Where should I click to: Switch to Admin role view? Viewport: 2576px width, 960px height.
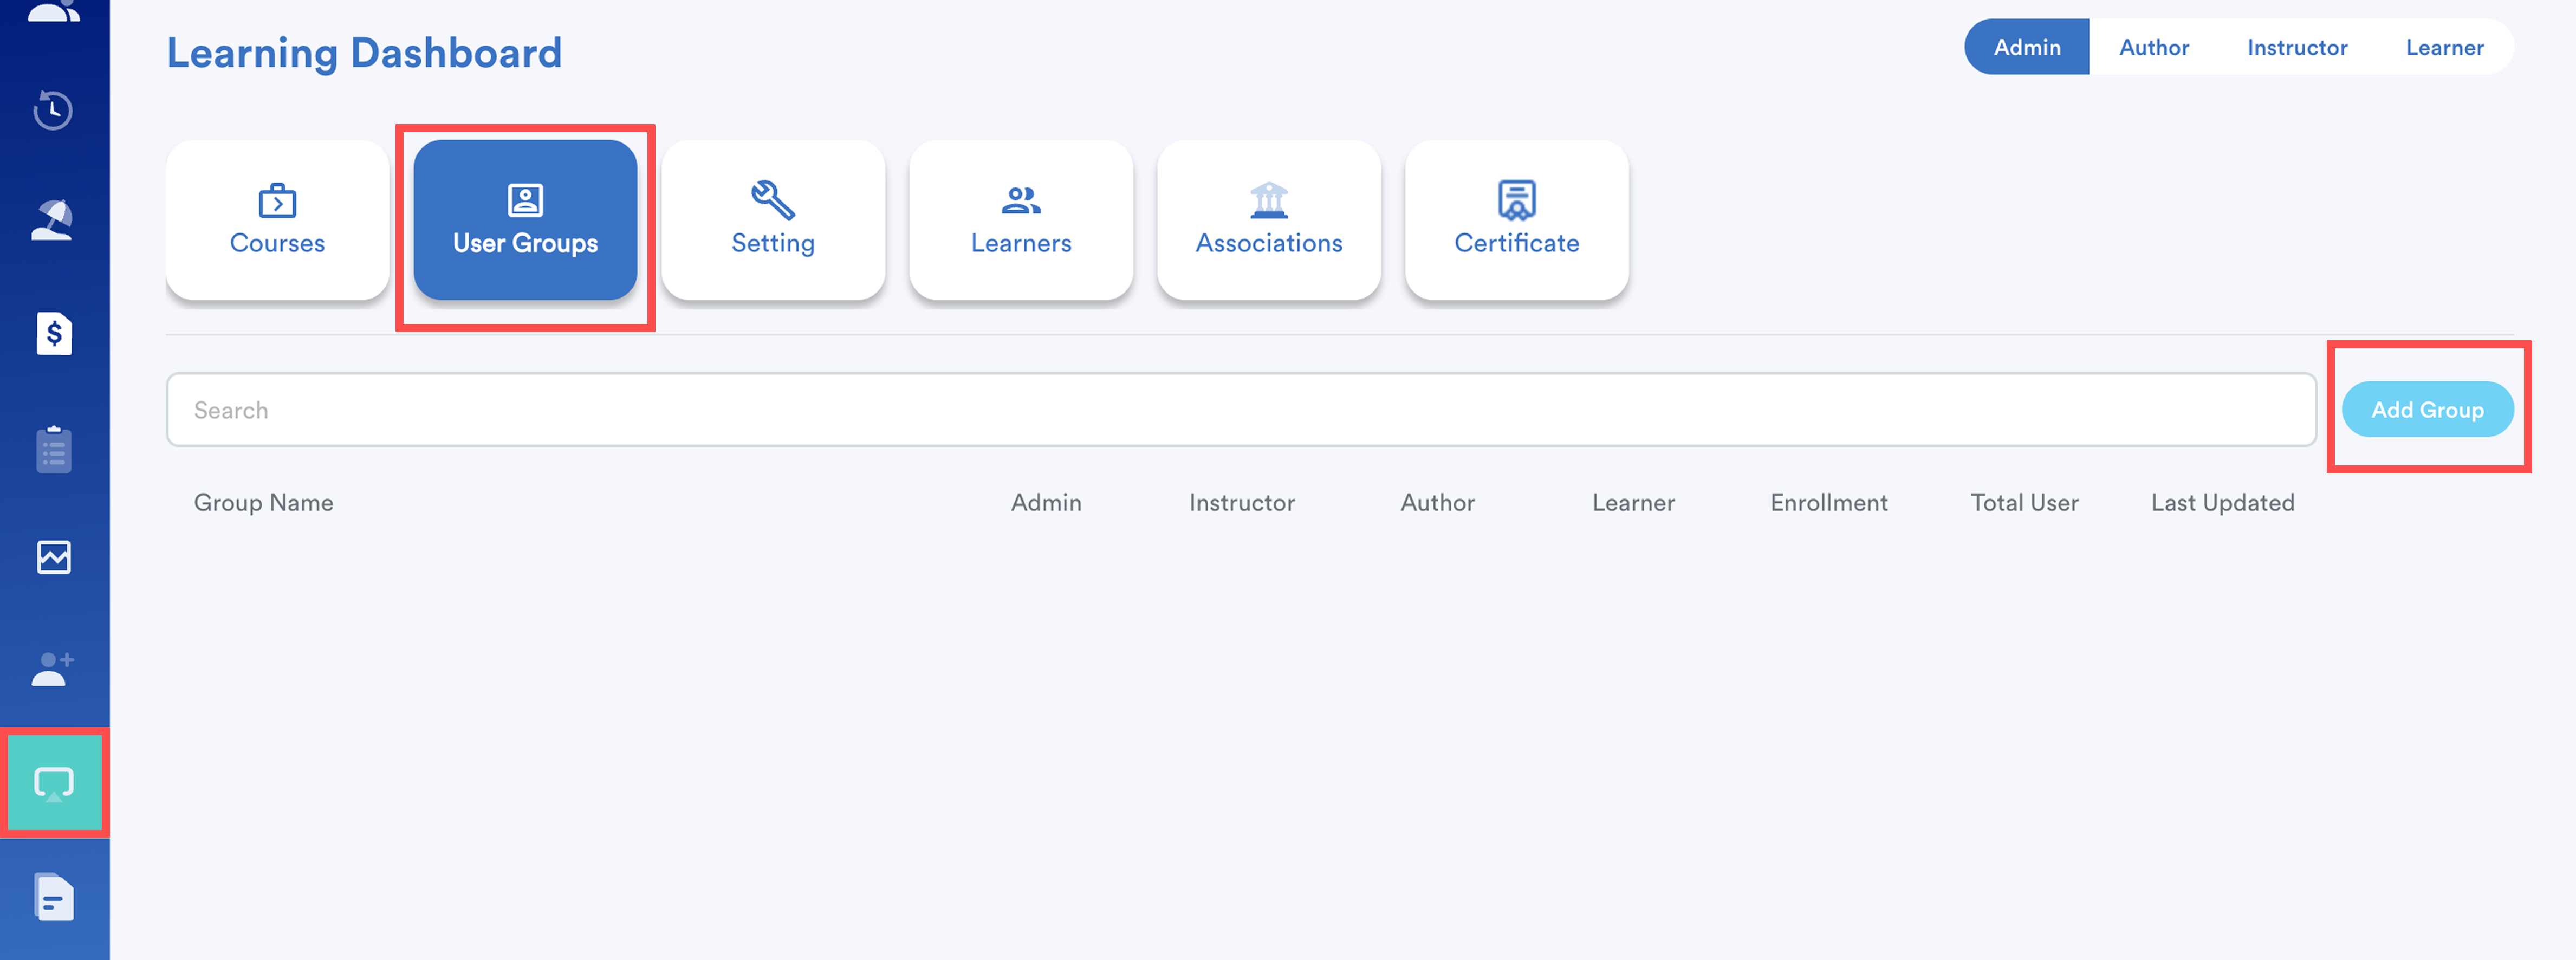click(x=2026, y=47)
